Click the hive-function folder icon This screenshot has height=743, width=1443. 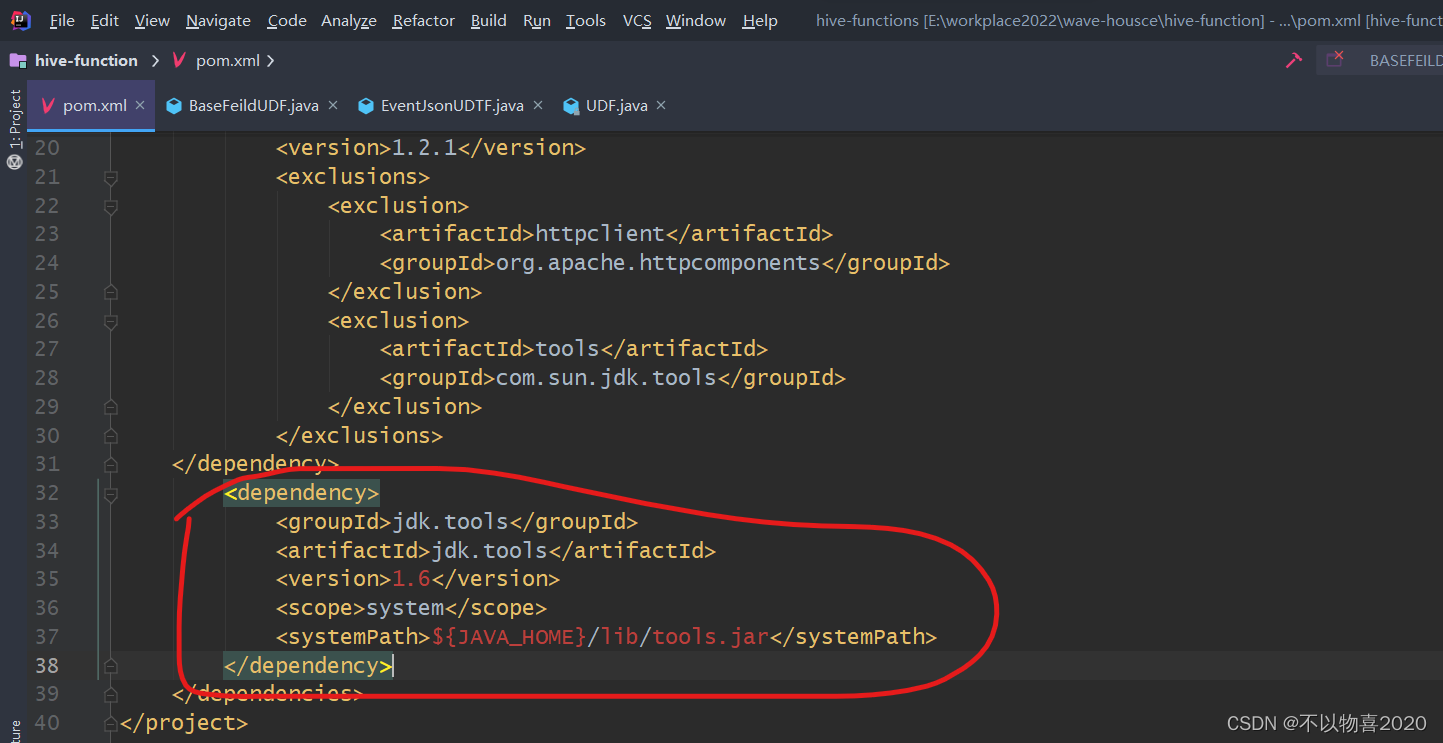click(18, 61)
